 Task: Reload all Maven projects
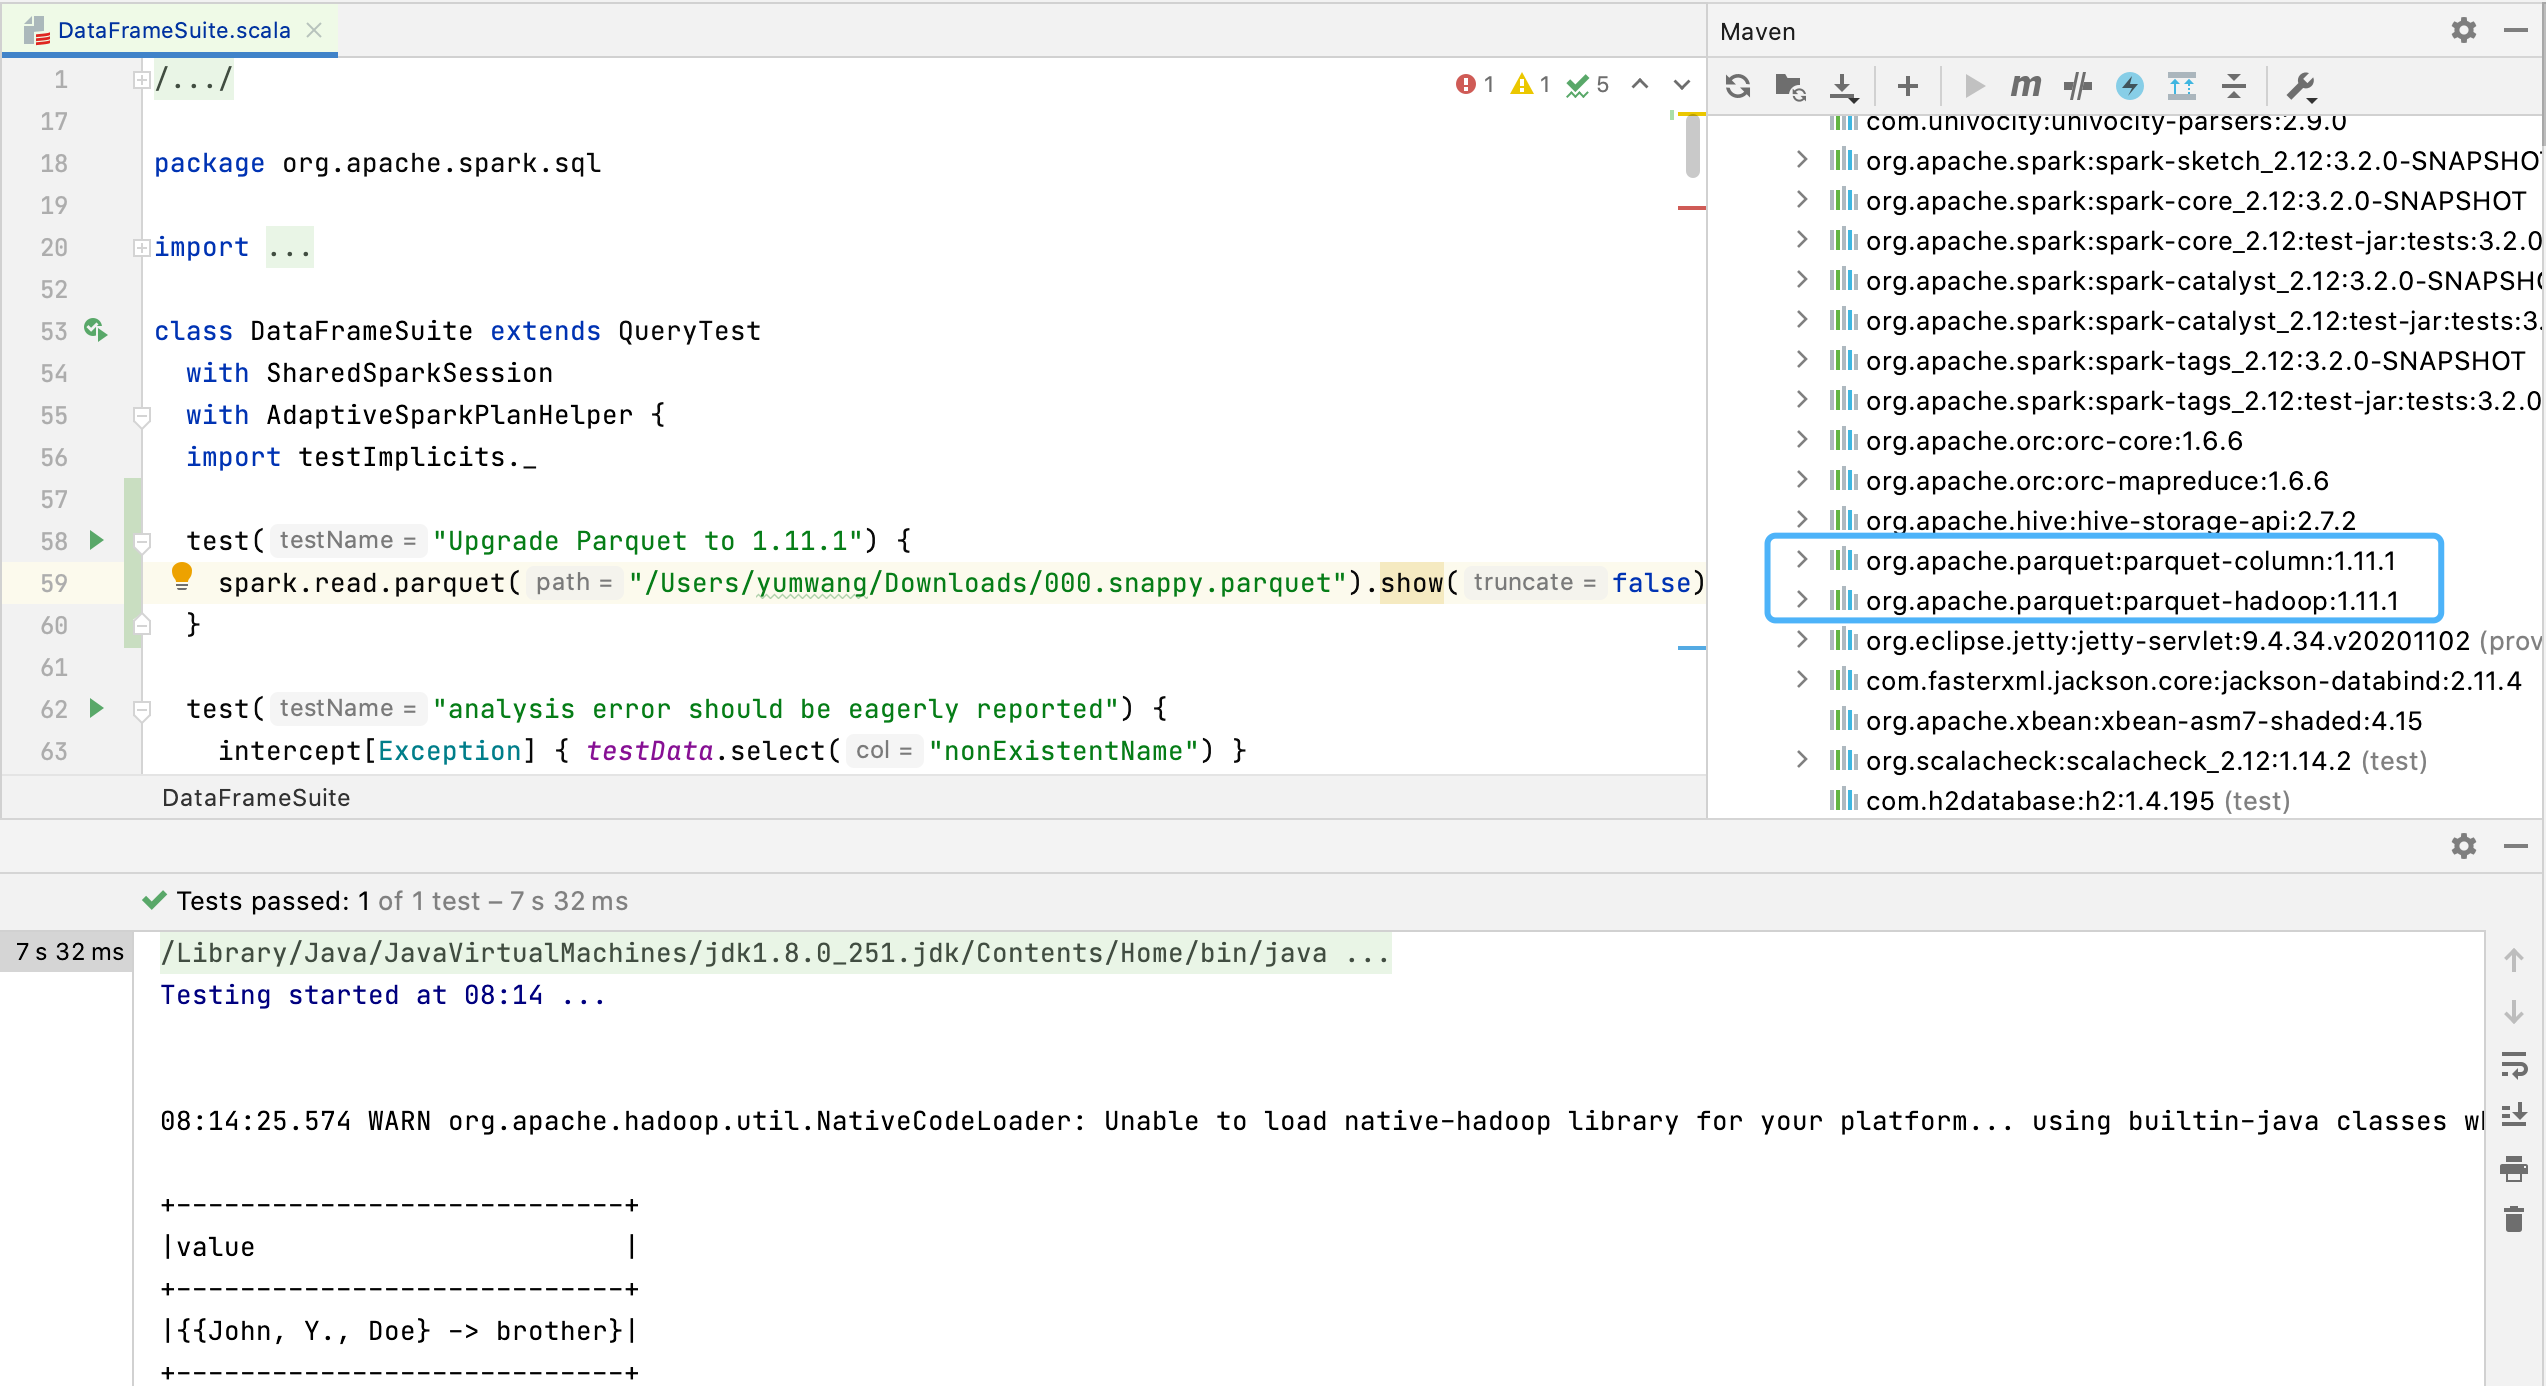(x=1738, y=86)
